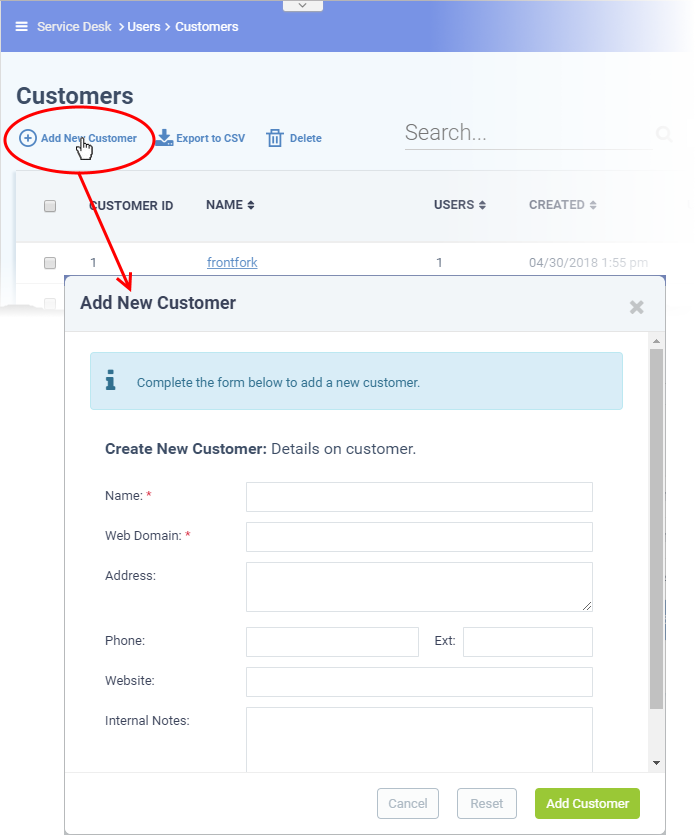Click the search magnifier icon
Screen dimensions: 700x839
(664, 134)
